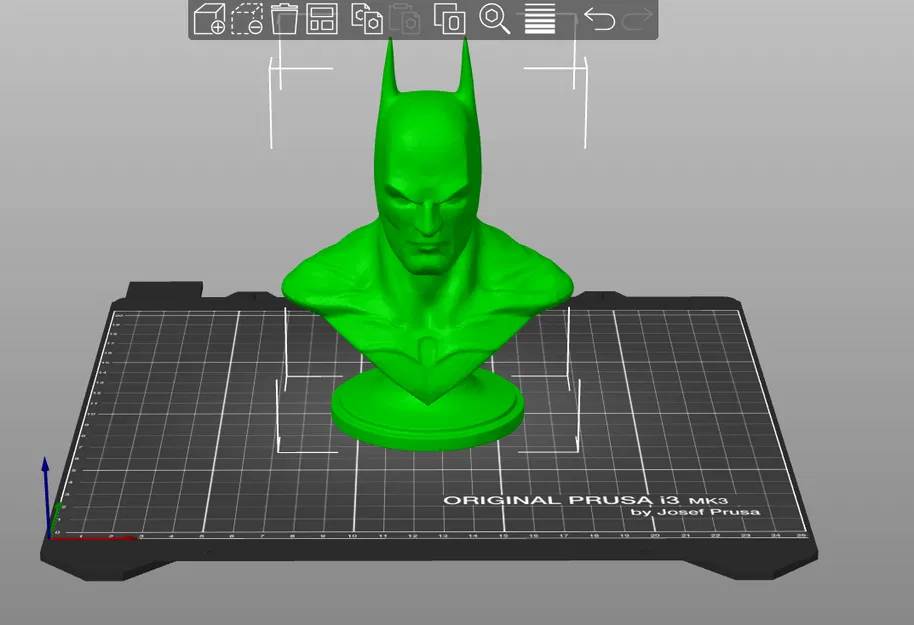This screenshot has width=914, height=625.
Task: Click the greyed-out Redo arrow icon
Action: (x=637, y=19)
